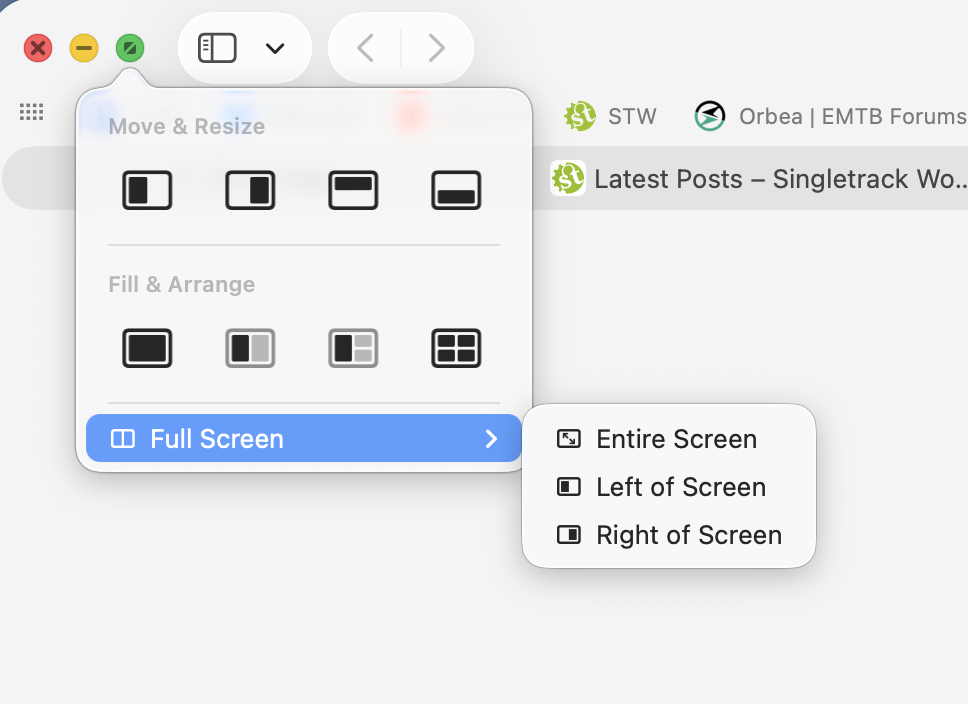
Task: Select the Fill entire screen tile icon
Action: tap(147, 348)
